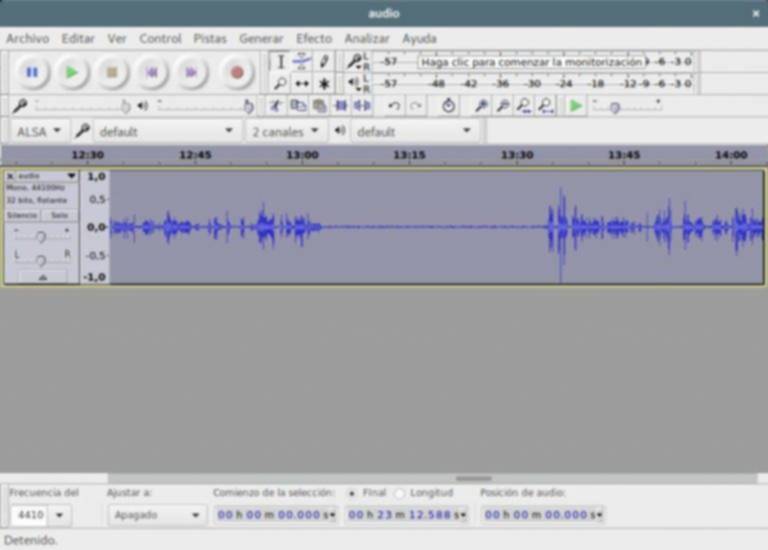The width and height of the screenshot is (768, 550).
Task: Close the audio track with X
Action: click(10, 175)
